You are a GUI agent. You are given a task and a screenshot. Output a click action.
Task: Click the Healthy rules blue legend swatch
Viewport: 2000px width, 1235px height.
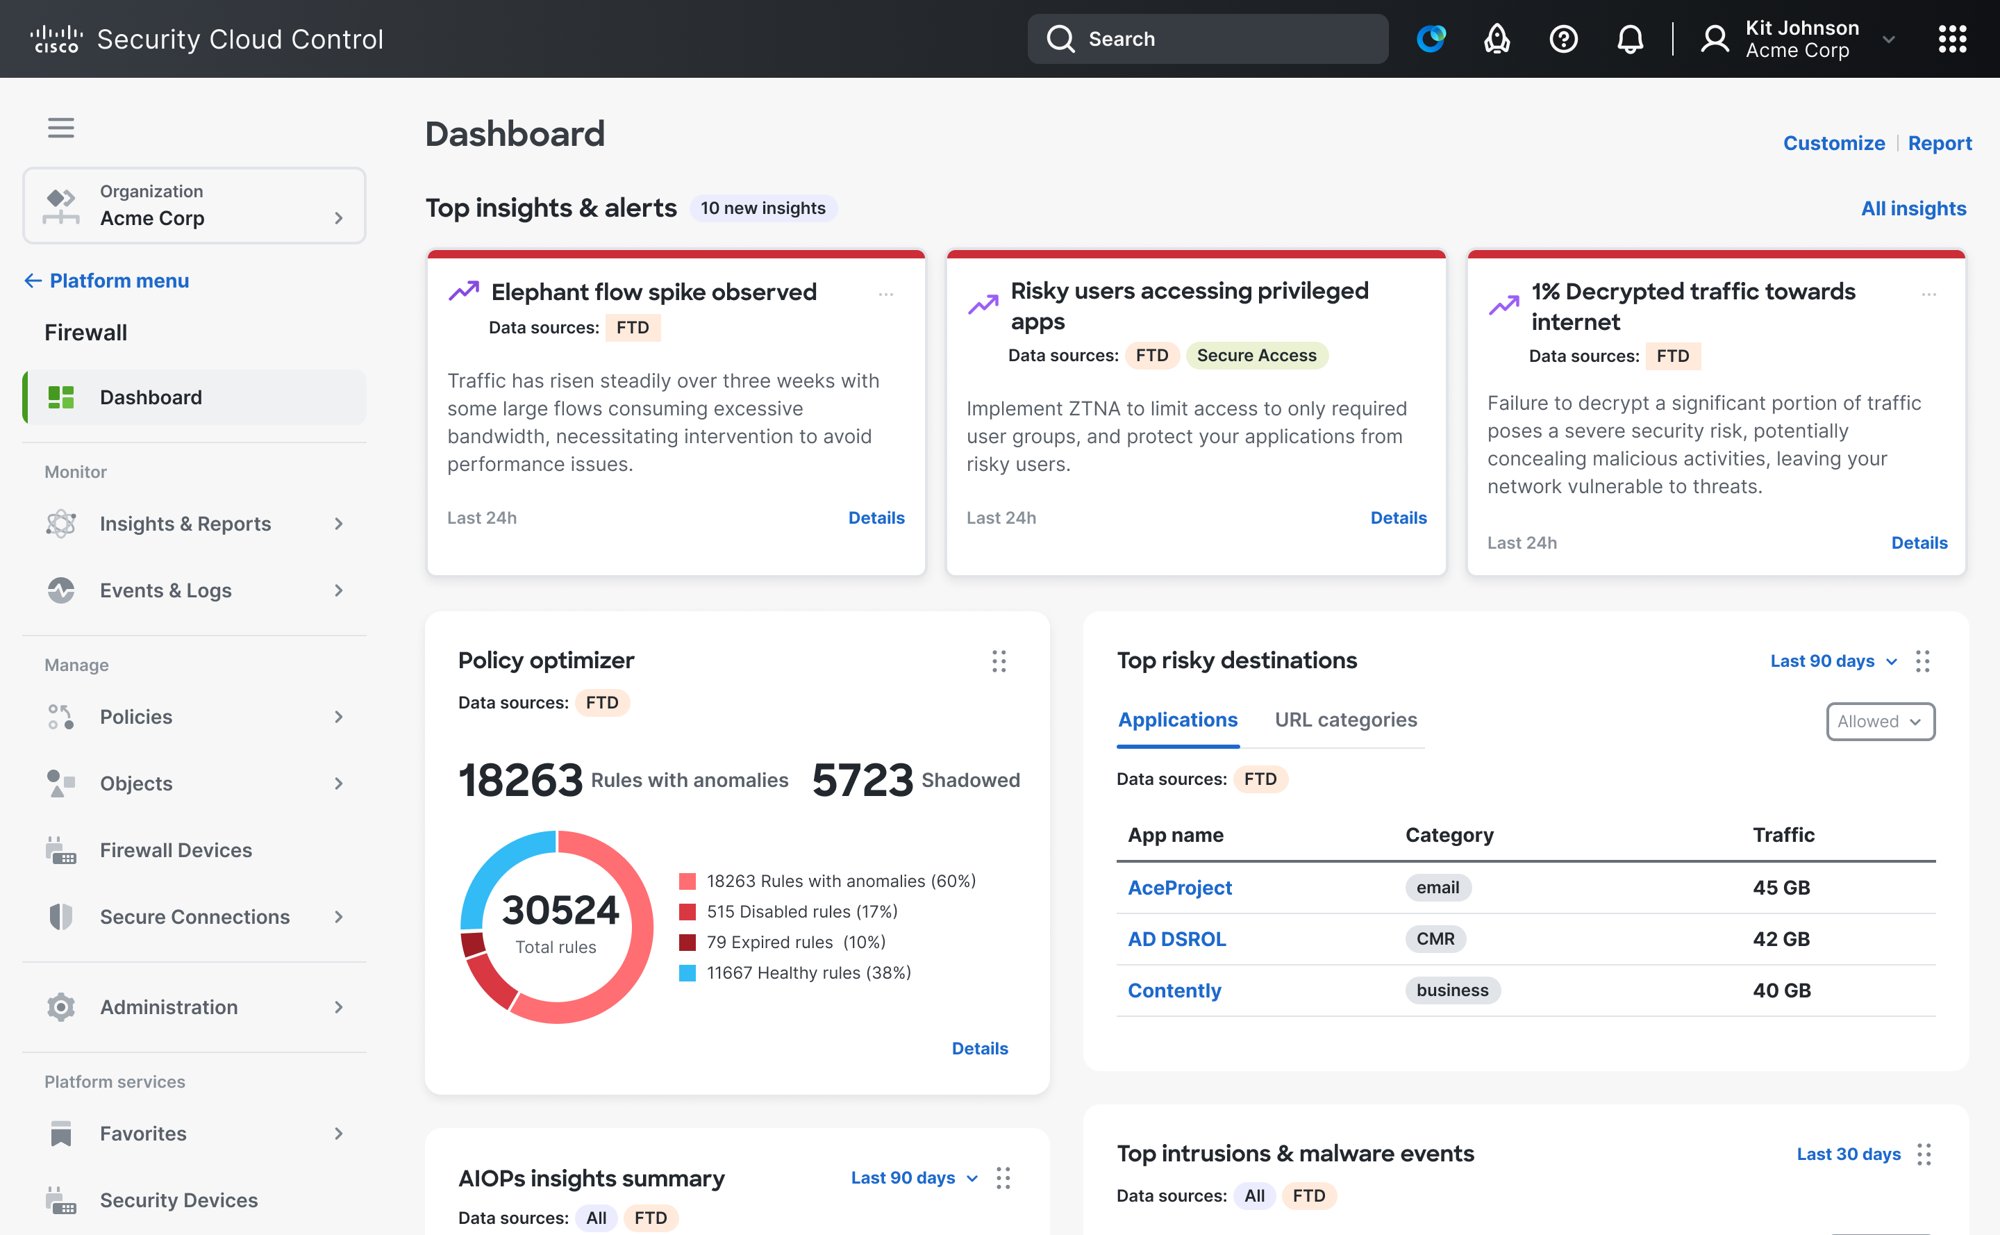pos(687,973)
